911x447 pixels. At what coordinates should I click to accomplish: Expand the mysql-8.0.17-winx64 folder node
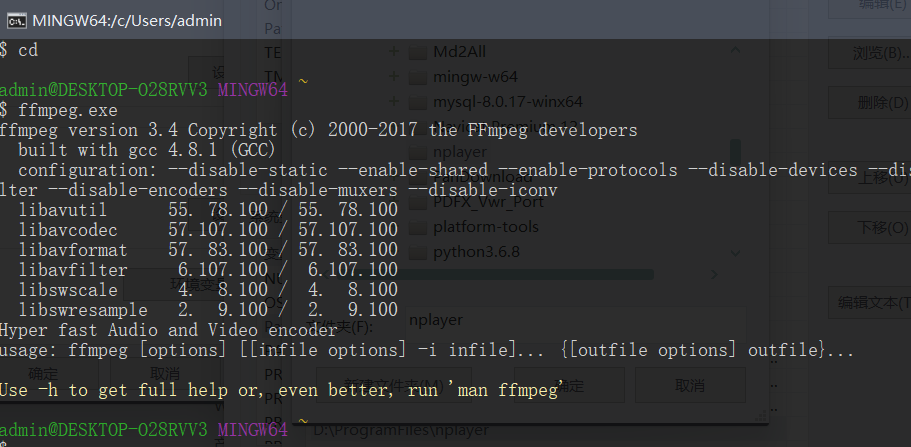tap(394, 101)
